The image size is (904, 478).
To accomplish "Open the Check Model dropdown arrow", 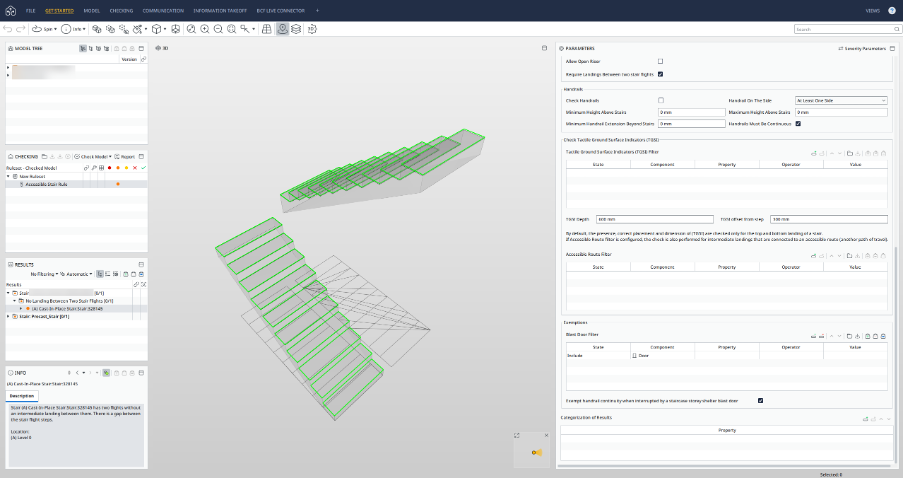I will pyautogui.click(x=110, y=157).
